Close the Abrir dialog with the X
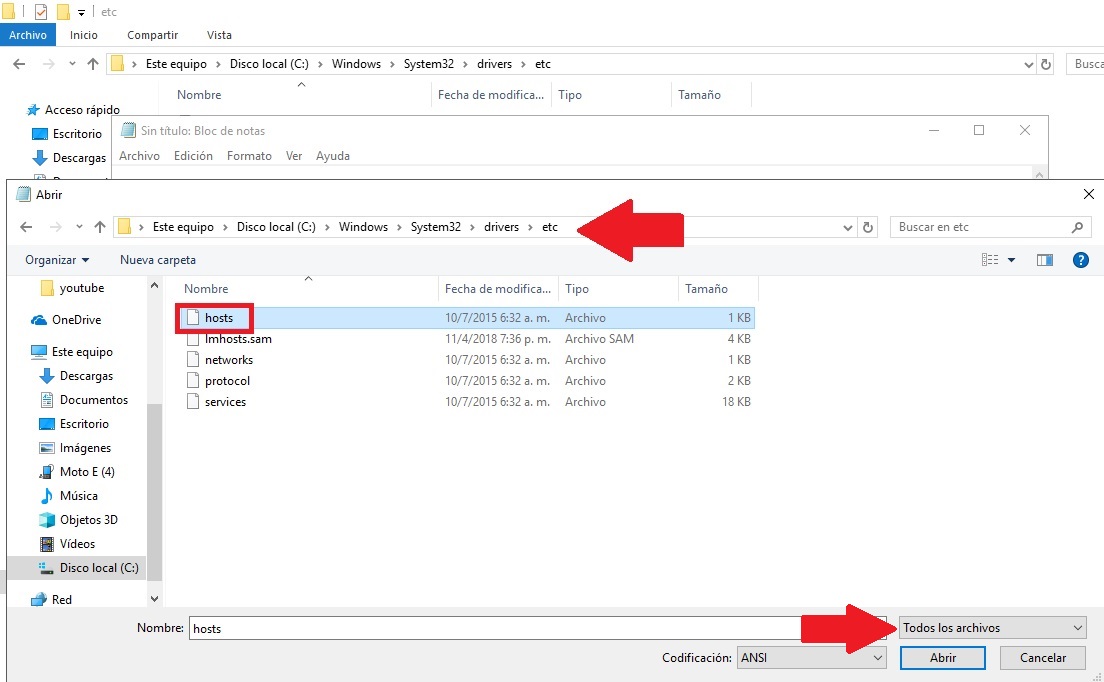 coord(1089,194)
